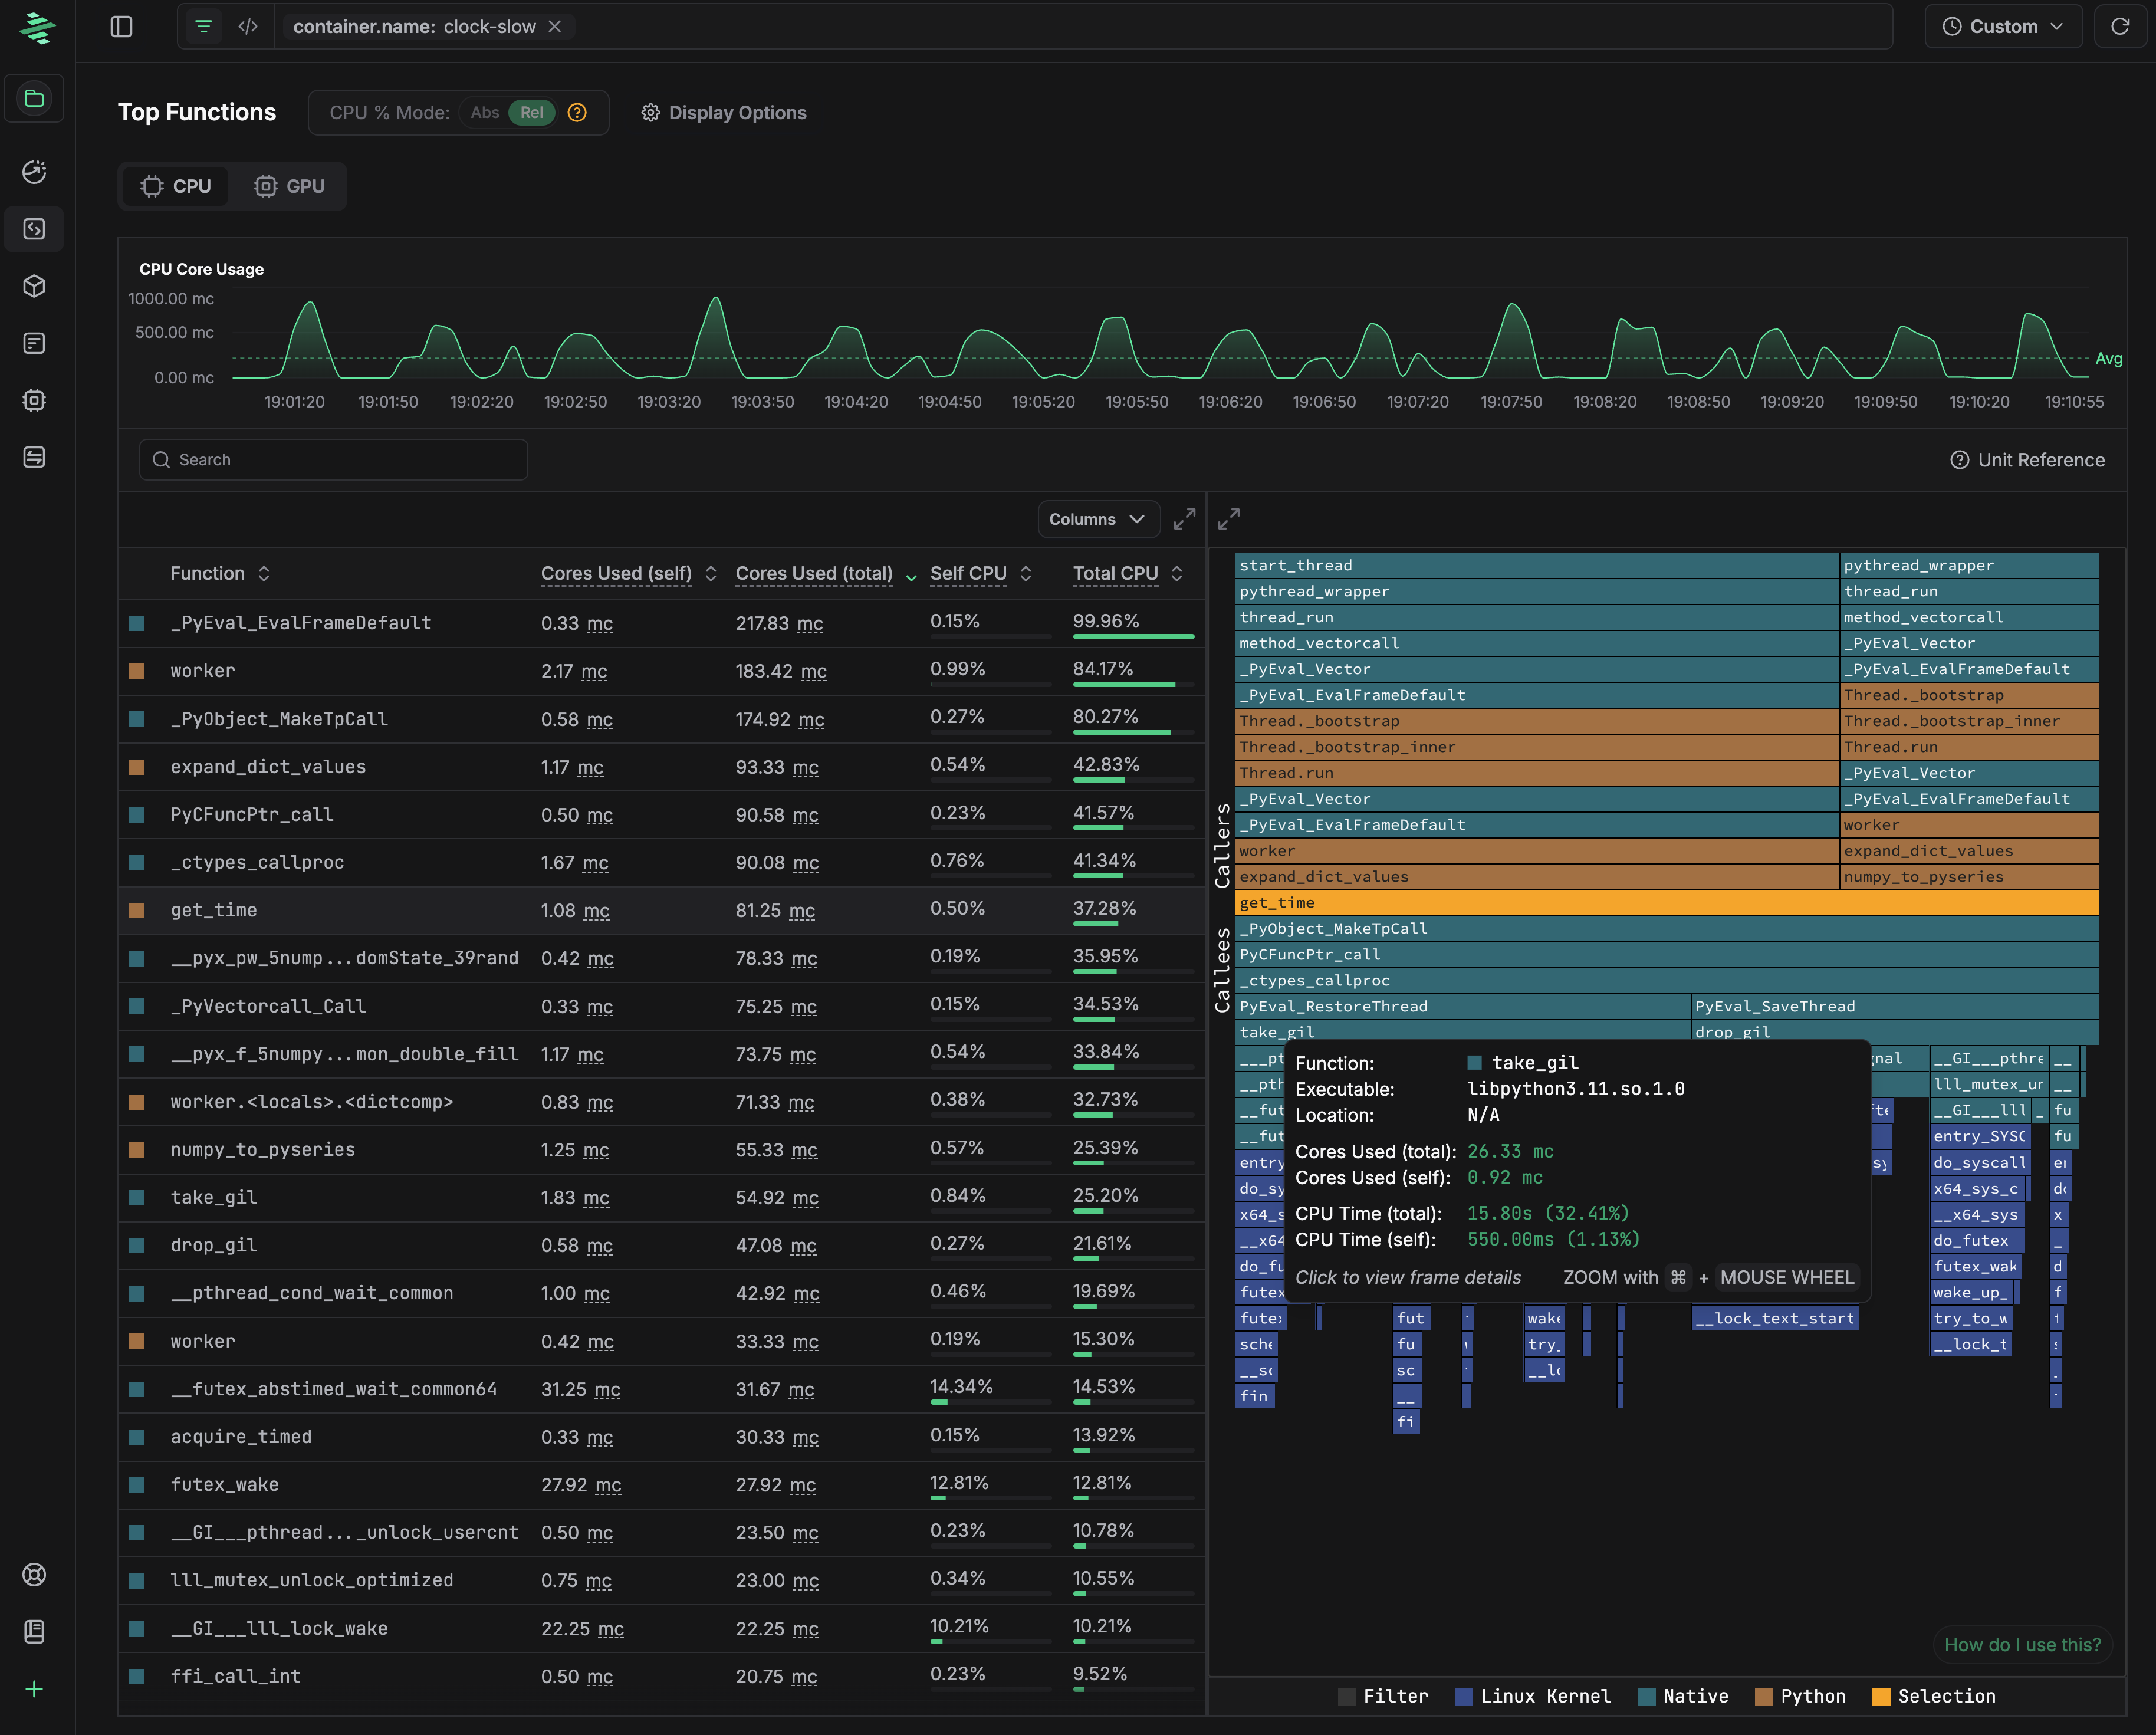Open the filter builder icon next to query bar

(x=203, y=26)
